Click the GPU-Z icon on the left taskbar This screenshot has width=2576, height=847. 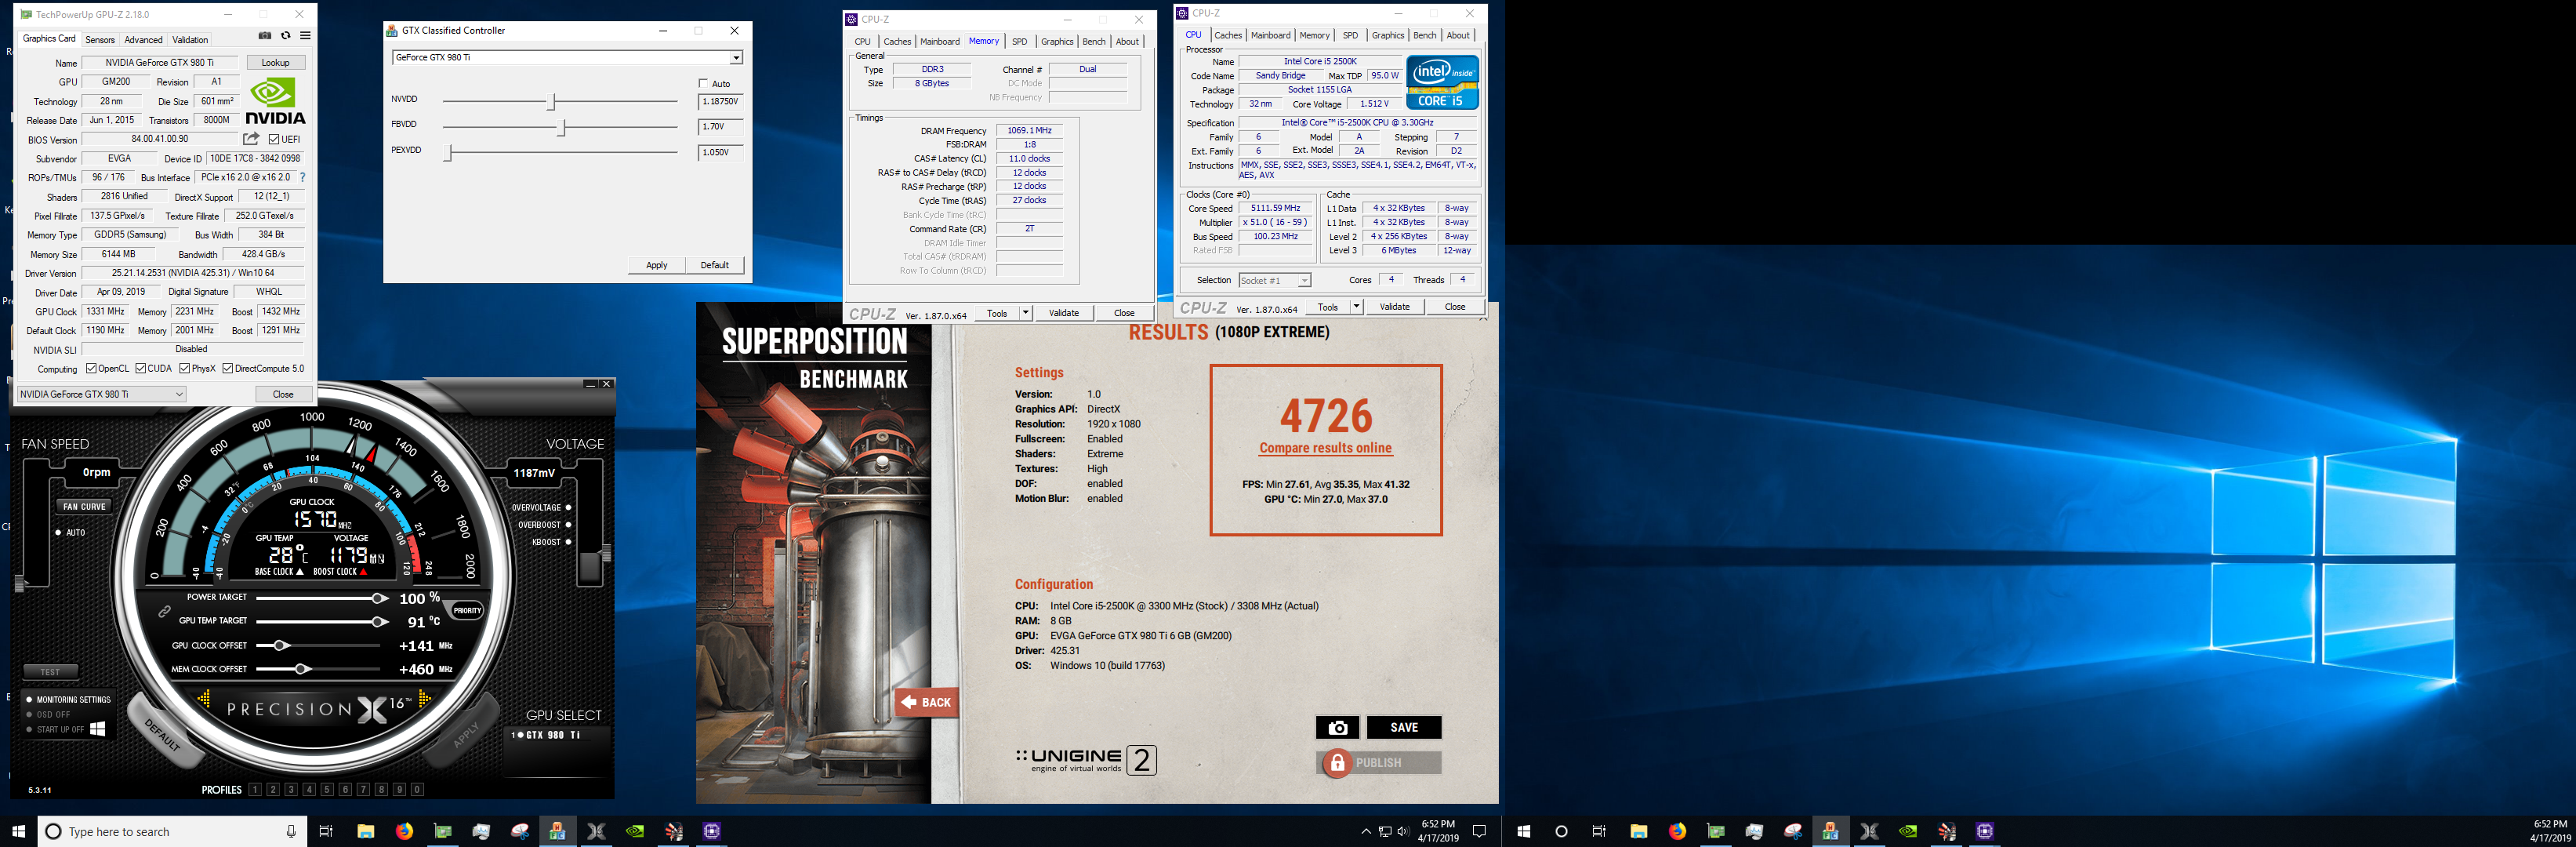(443, 831)
